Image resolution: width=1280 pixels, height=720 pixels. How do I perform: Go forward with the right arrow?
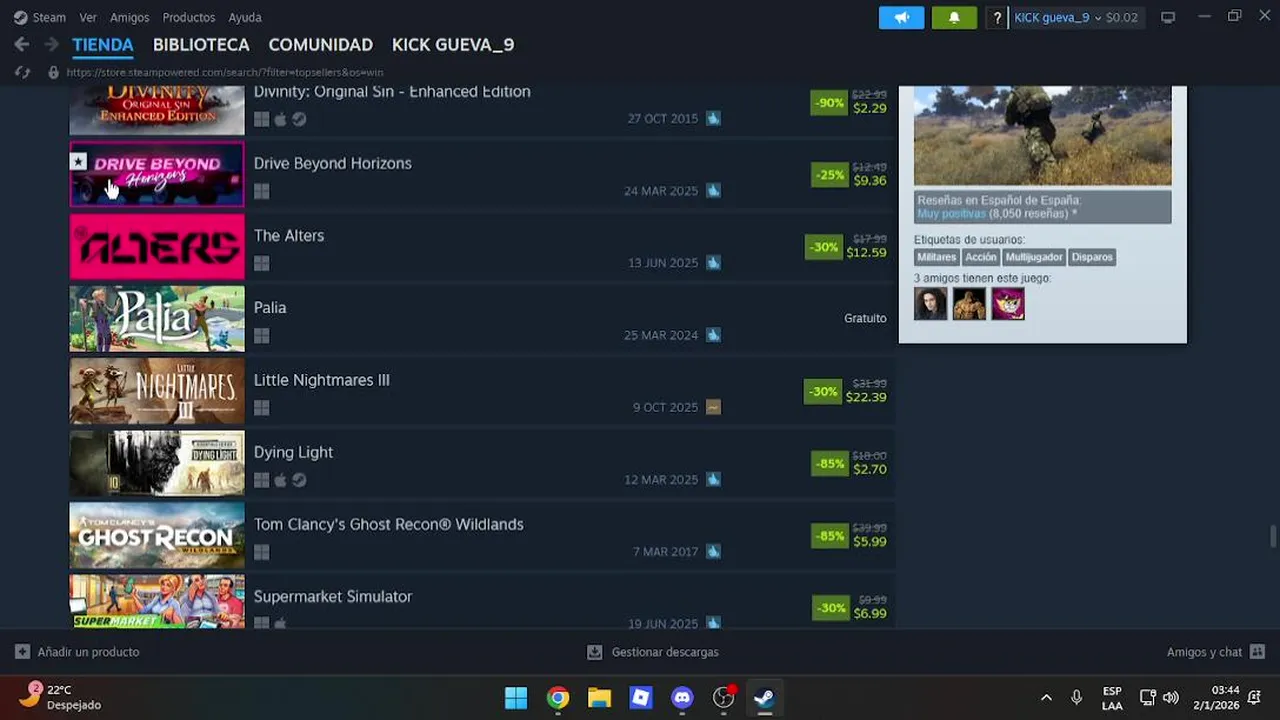[x=51, y=45]
